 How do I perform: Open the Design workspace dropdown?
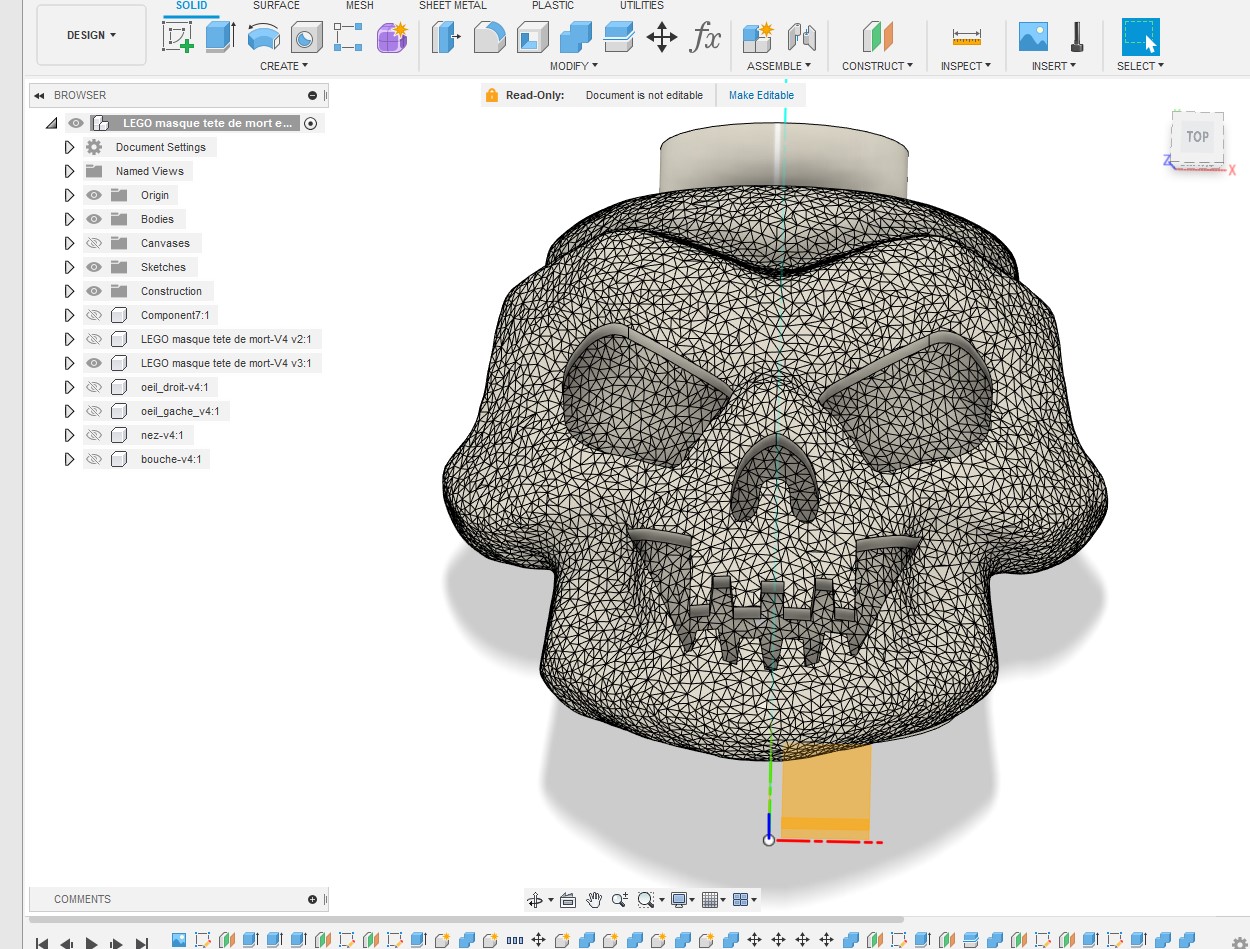pos(91,35)
